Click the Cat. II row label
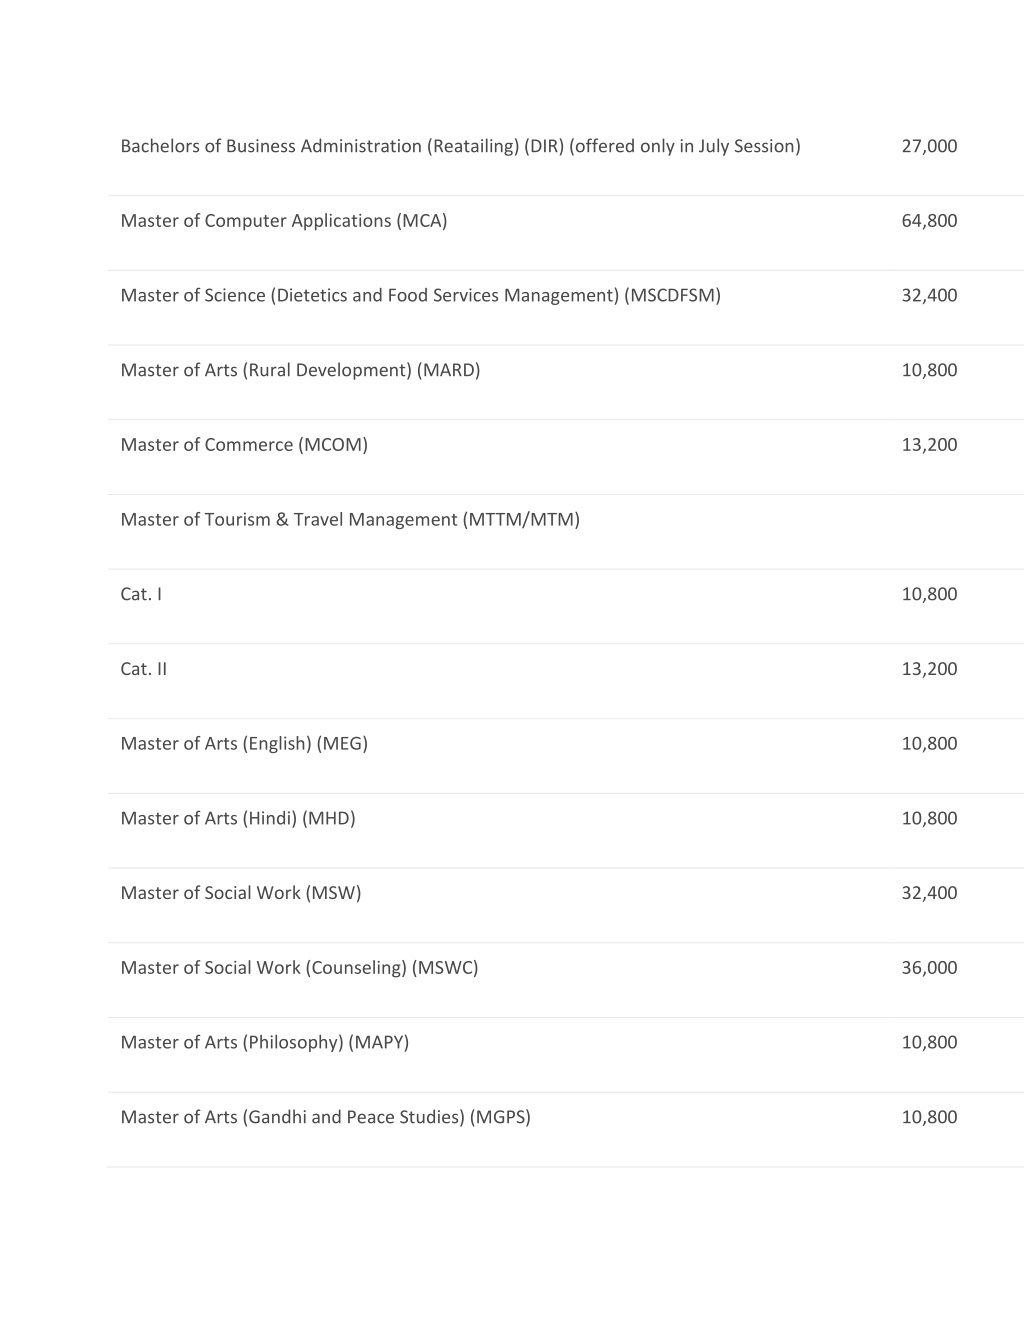 [143, 669]
